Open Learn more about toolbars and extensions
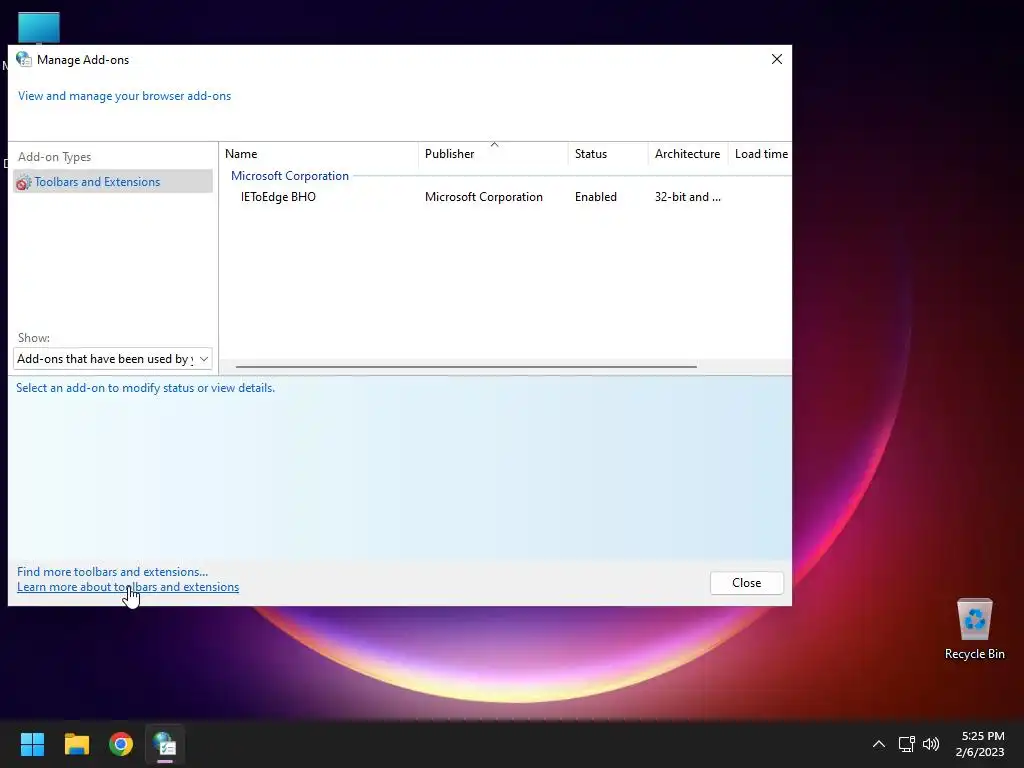The width and height of the screenshot is (1024, 768). tap(128, 586)
